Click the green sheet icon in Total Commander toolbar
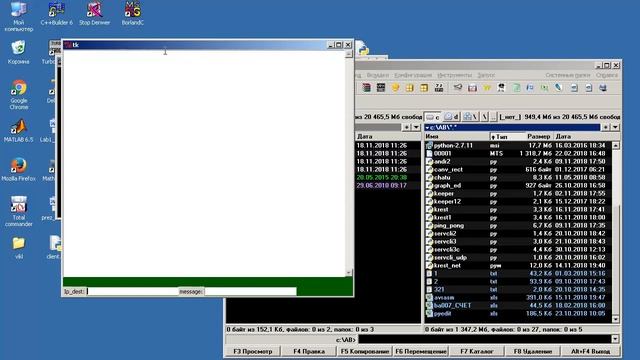This screenshot has height=360, width=640. (x=516, y=88)
